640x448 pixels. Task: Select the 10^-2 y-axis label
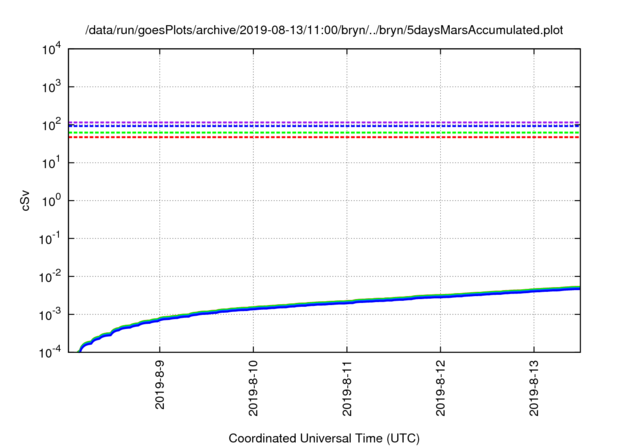click(50, 277)
